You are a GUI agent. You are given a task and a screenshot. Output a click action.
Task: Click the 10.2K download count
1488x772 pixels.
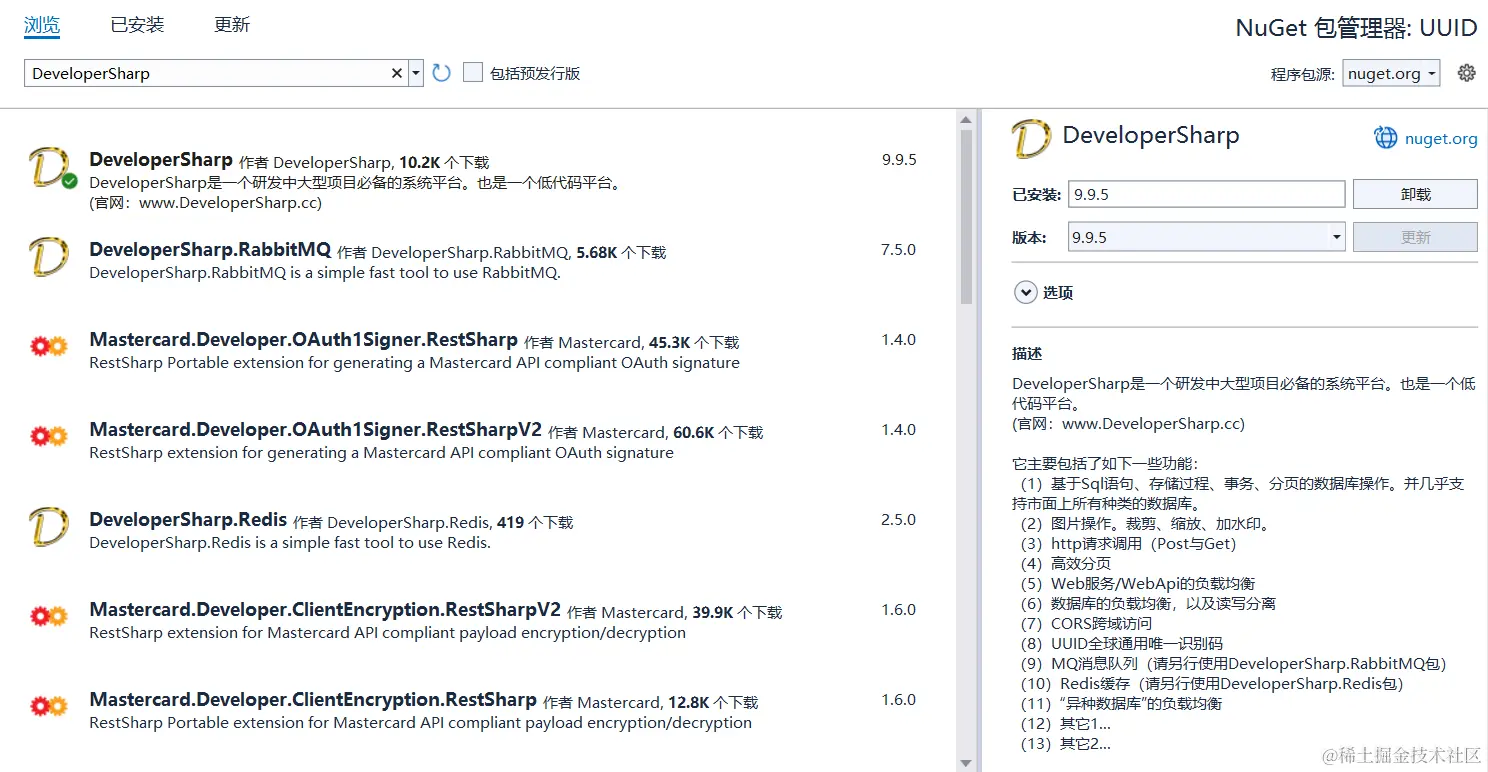[x=420, y=162]
